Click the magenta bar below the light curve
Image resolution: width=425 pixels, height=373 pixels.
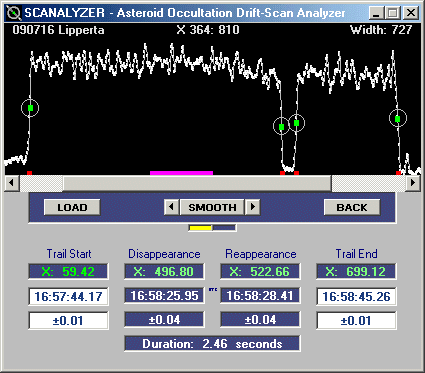pyautogui.click(x=181, y=173)
